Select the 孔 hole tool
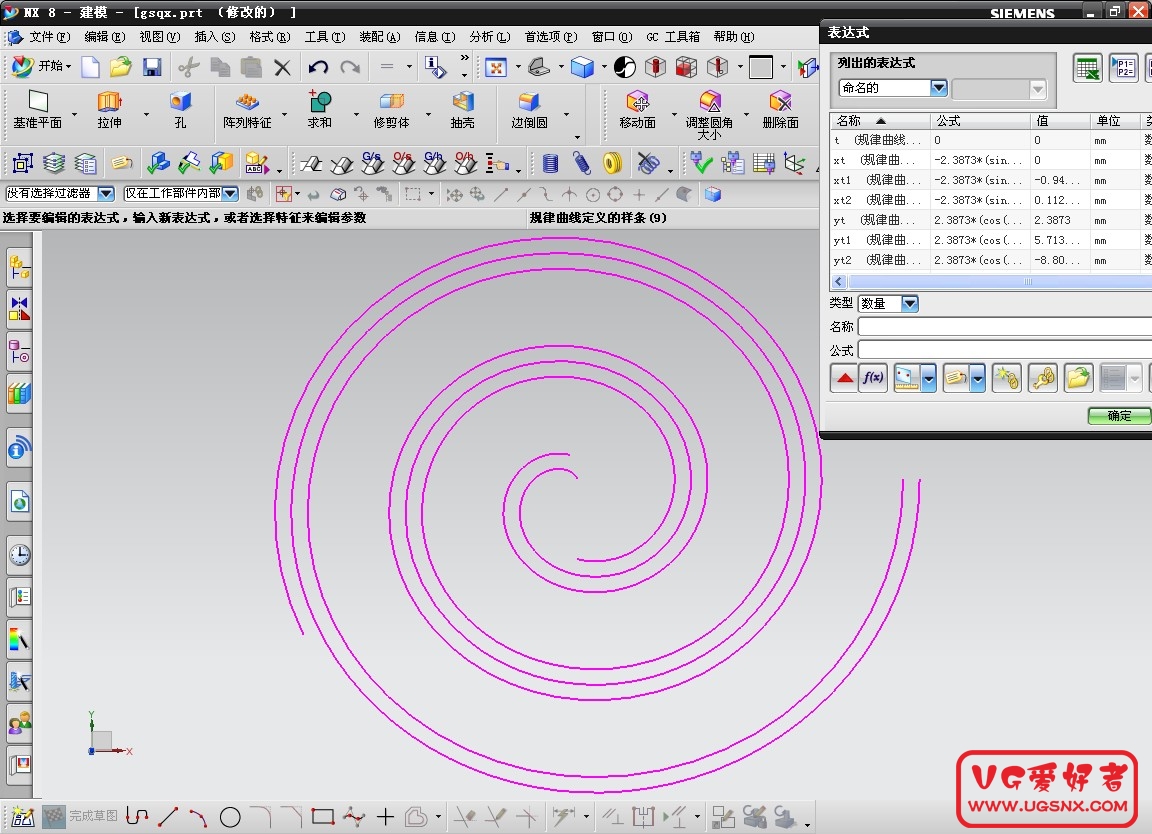The width and height of the screenshot is (1152, 834). coord(180,109)
